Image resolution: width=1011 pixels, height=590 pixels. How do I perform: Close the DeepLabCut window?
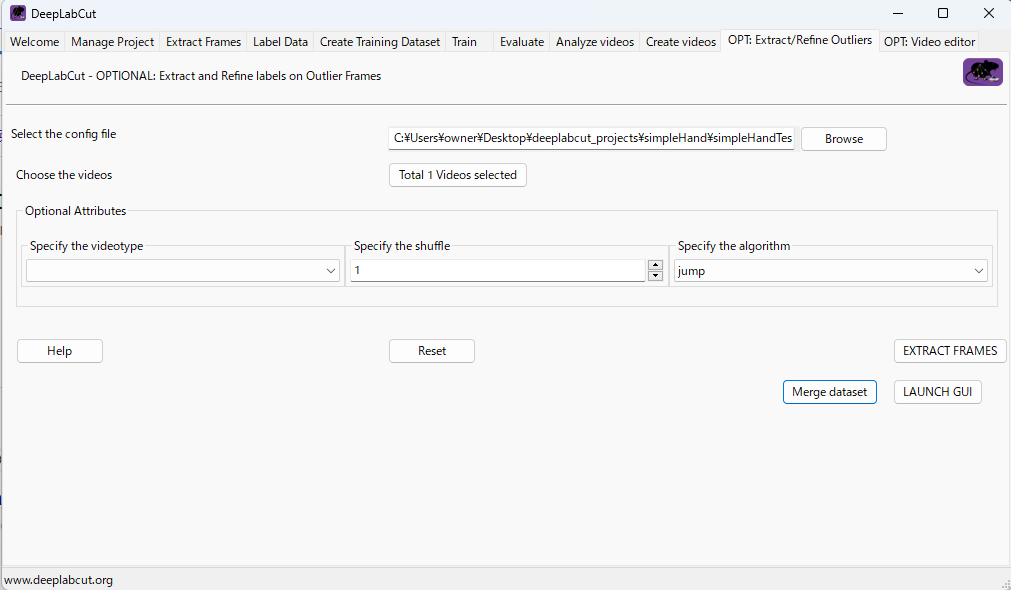[988, 14]
